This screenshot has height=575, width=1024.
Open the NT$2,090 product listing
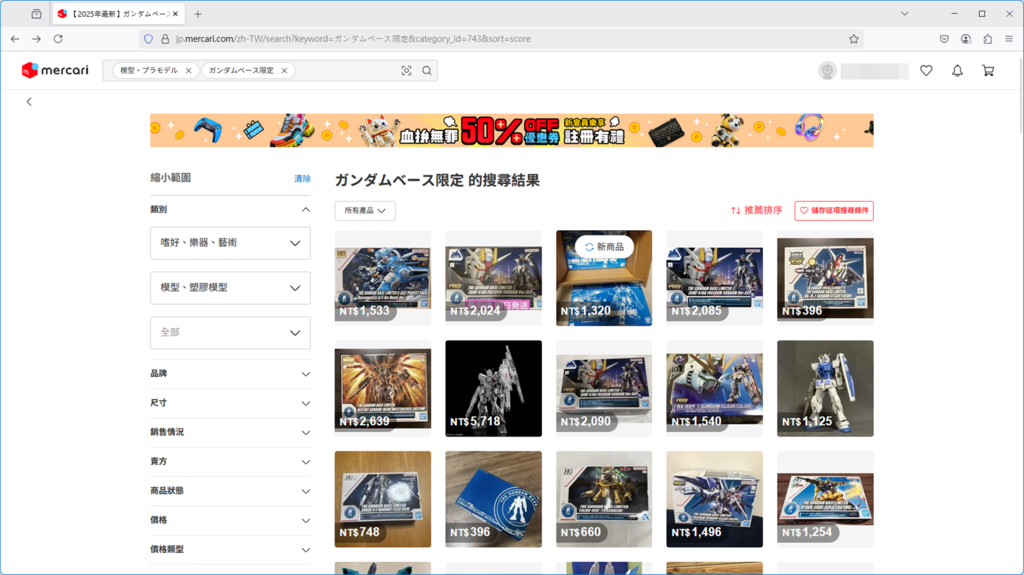[x=604, y=388]
